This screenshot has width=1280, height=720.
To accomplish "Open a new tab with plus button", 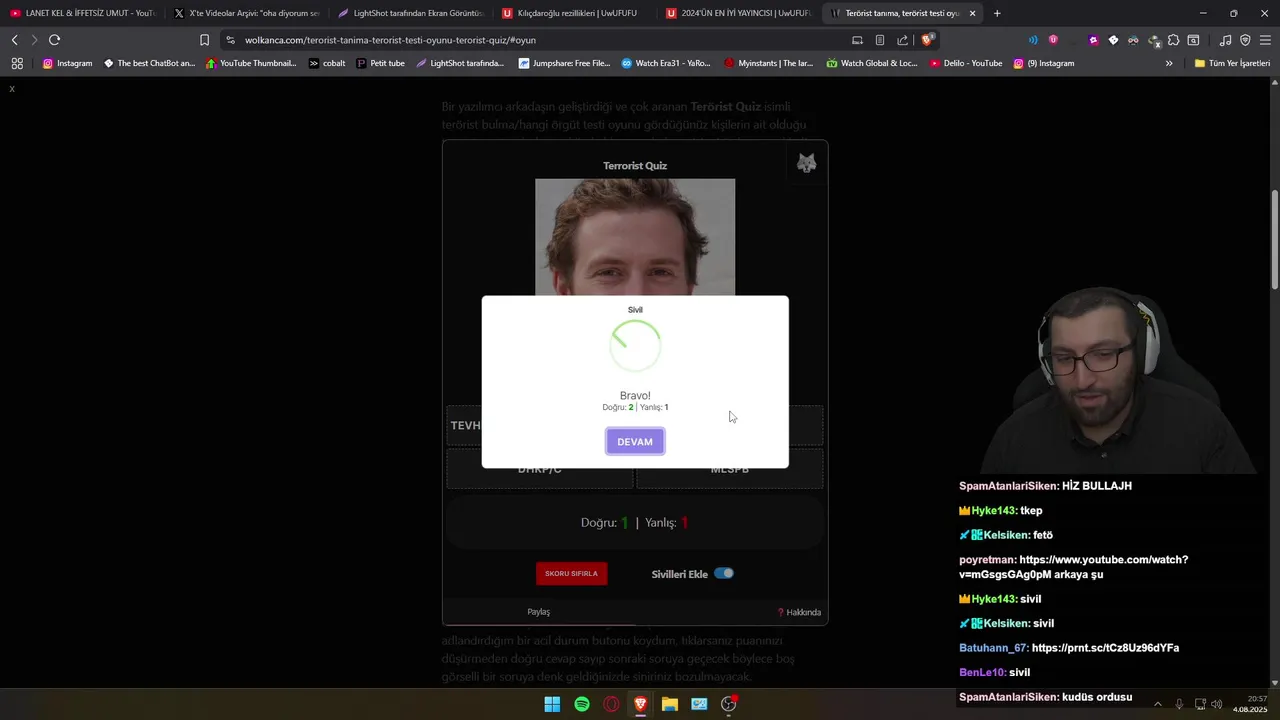I will pos(997,13).
